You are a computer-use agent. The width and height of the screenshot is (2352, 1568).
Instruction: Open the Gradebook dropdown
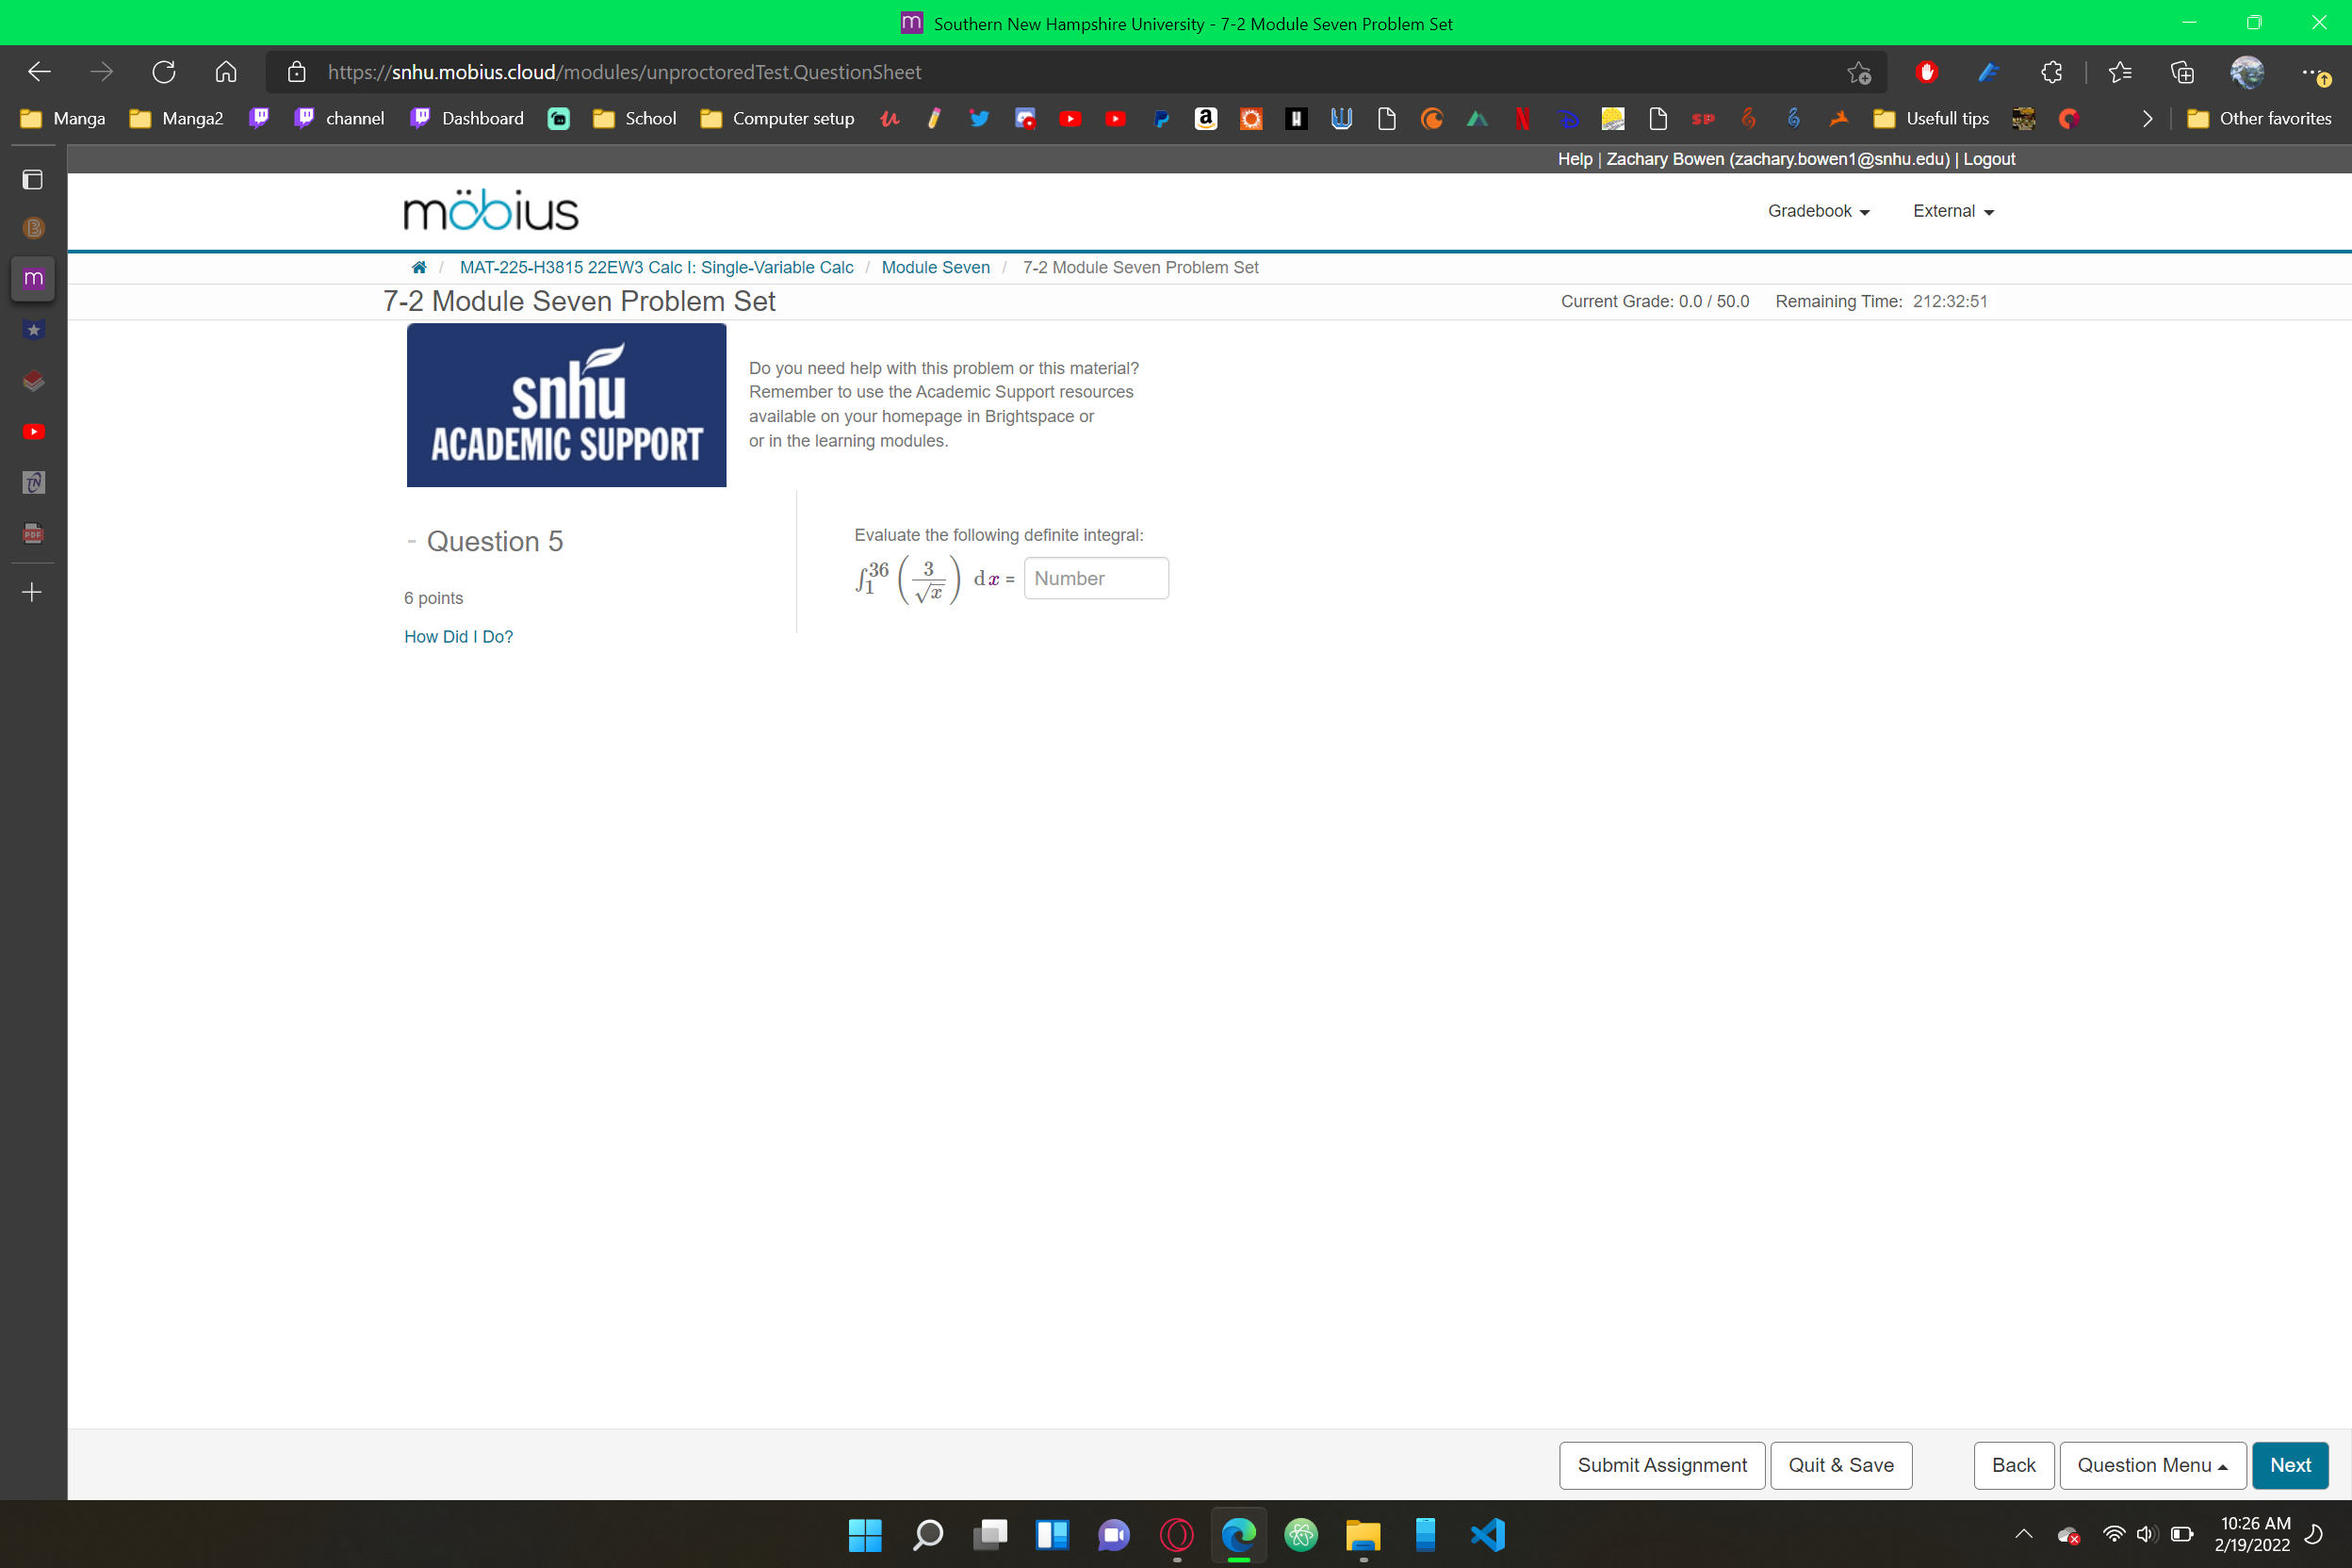coord(1817,210)
